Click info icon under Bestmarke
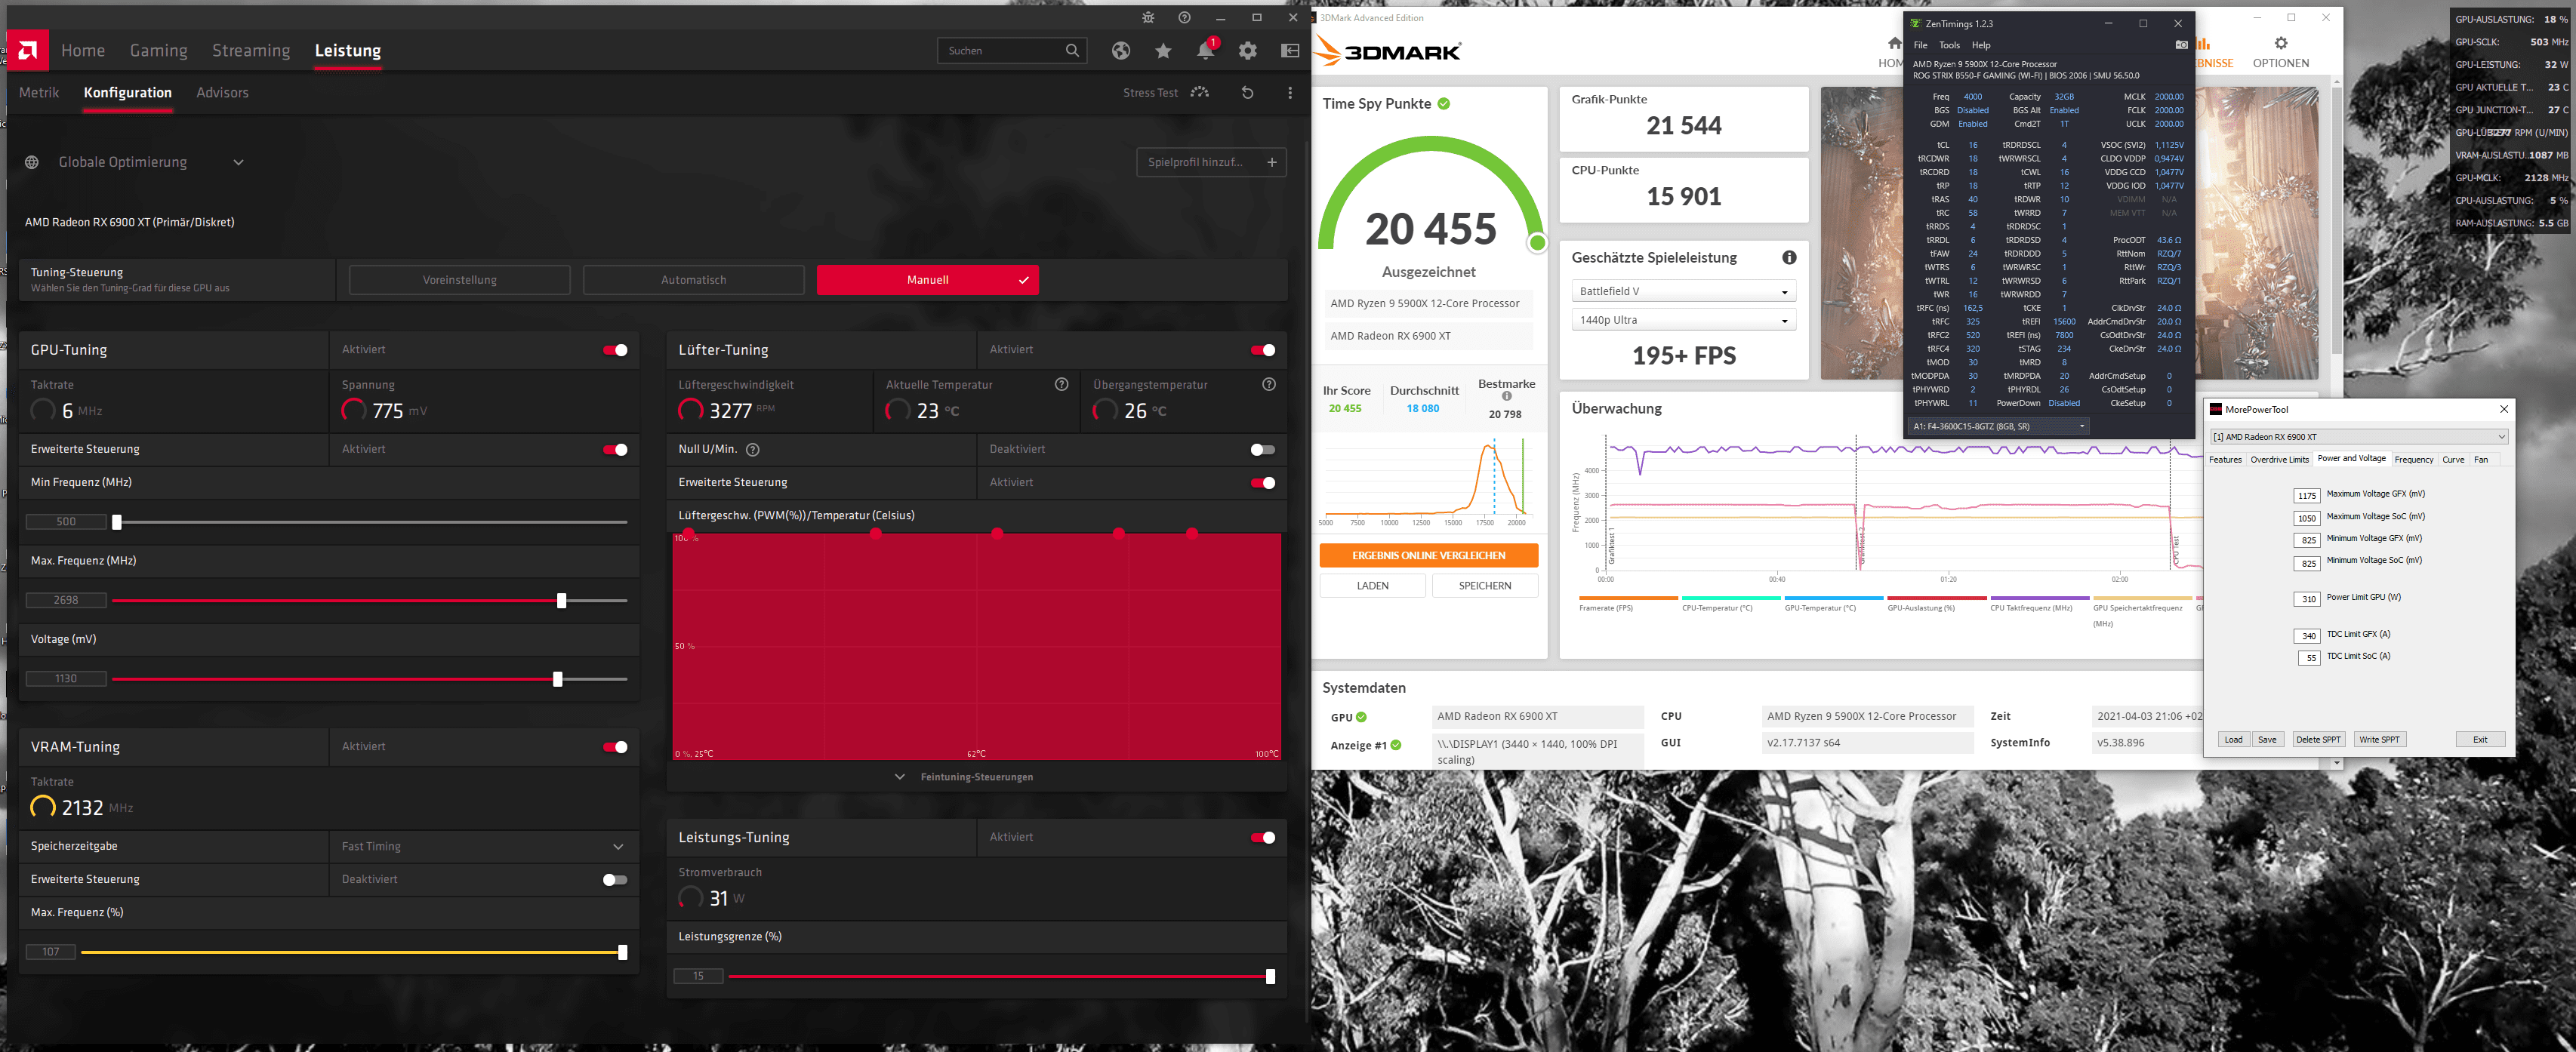Screen dimensions: 2576x1052 click(1506, 397)
